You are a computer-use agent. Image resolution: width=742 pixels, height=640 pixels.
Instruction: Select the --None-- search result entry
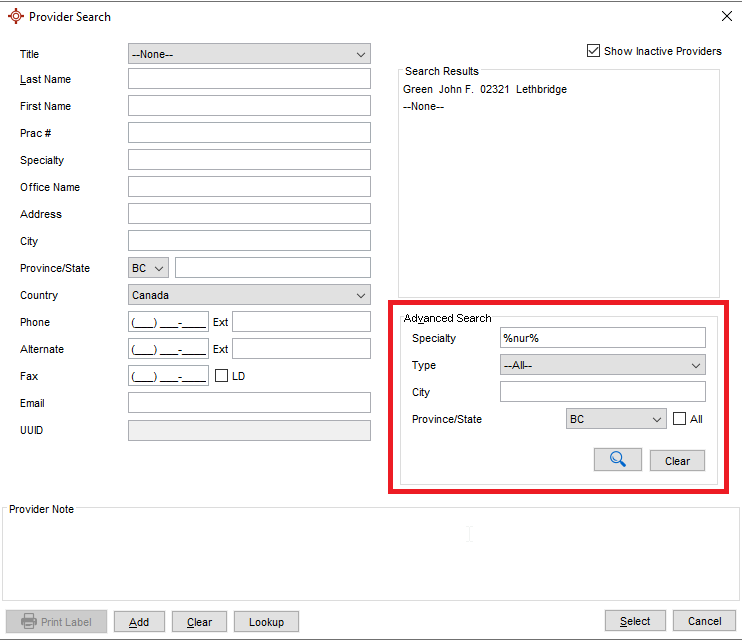coord(423,106)
